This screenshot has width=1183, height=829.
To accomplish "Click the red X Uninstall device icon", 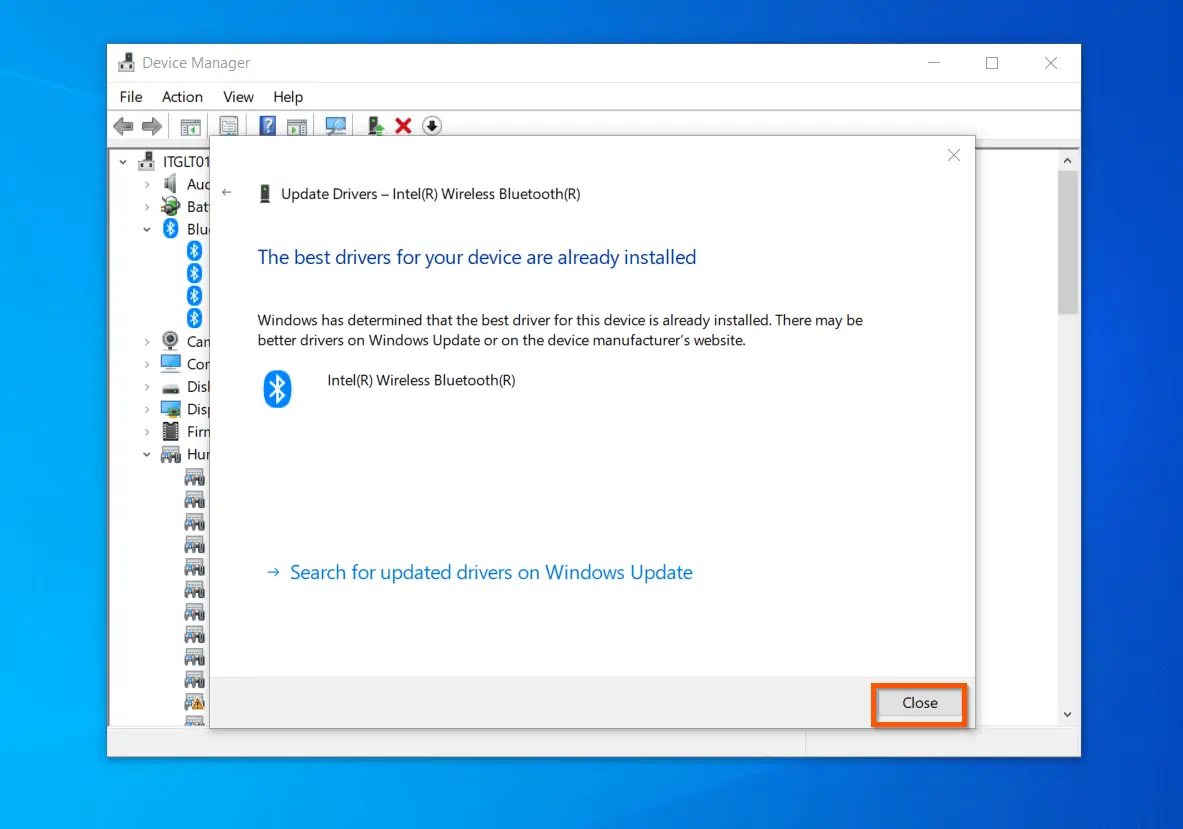I will click(x=404, y=126).
